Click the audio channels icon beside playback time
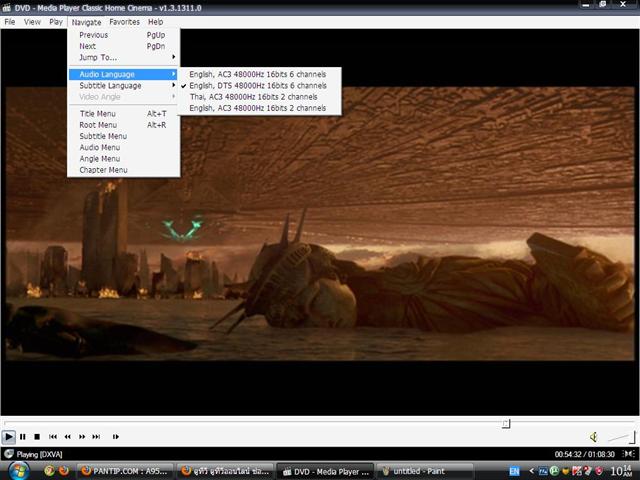The height and width of the screenshot is (480, 640). (629, 454)
